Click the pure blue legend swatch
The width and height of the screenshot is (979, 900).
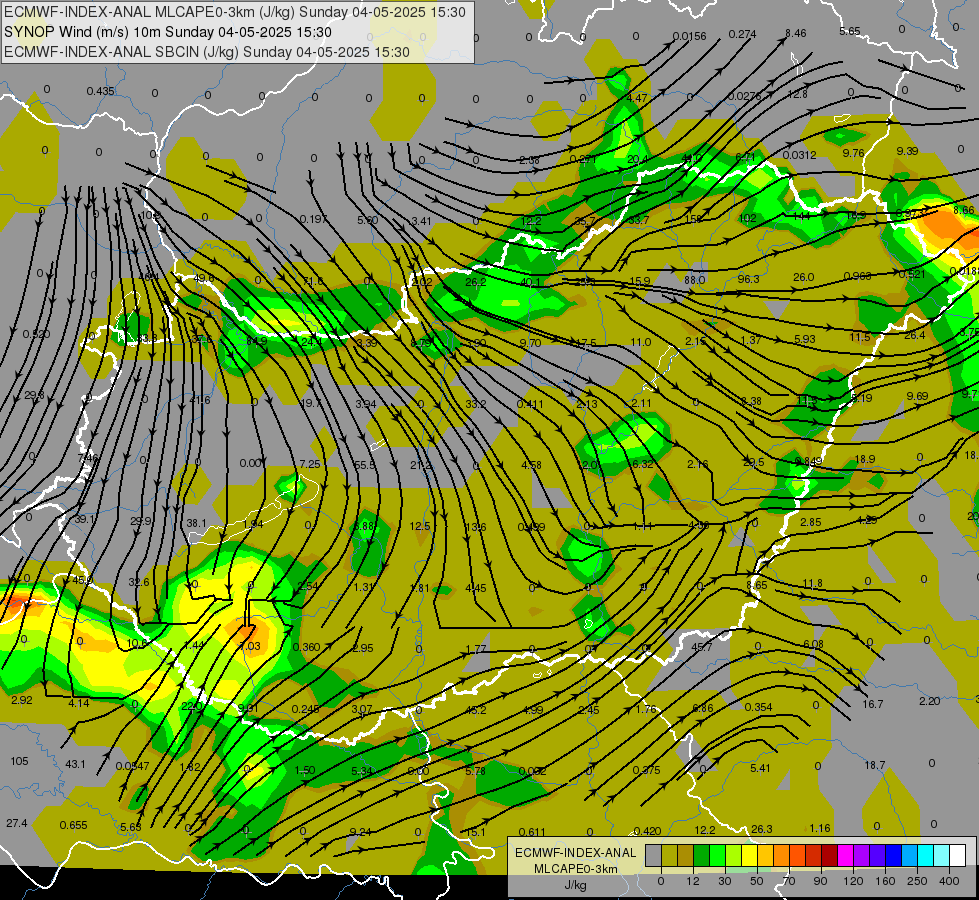coord(893,855)
